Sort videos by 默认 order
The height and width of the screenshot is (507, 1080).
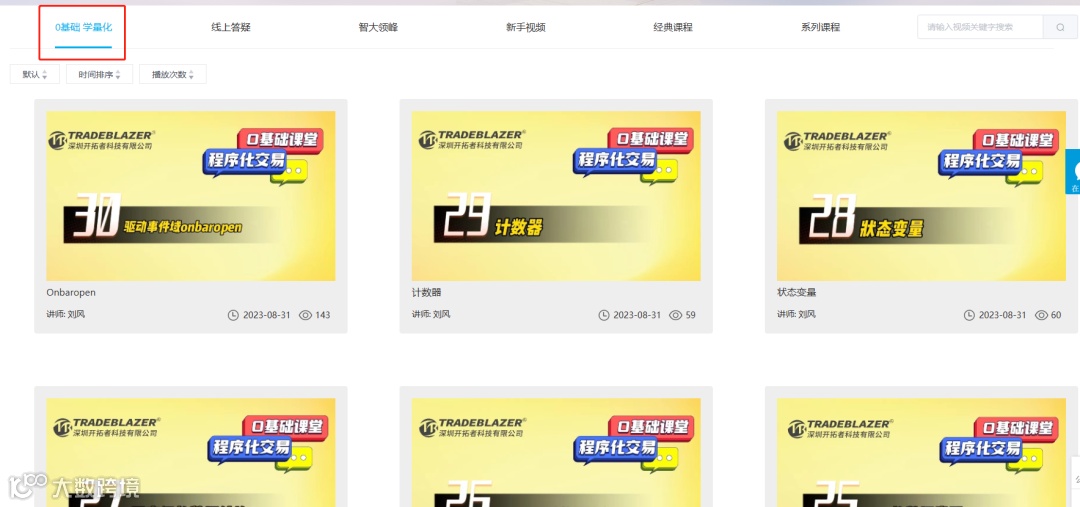pyautogui.click(x=34, y=74)
